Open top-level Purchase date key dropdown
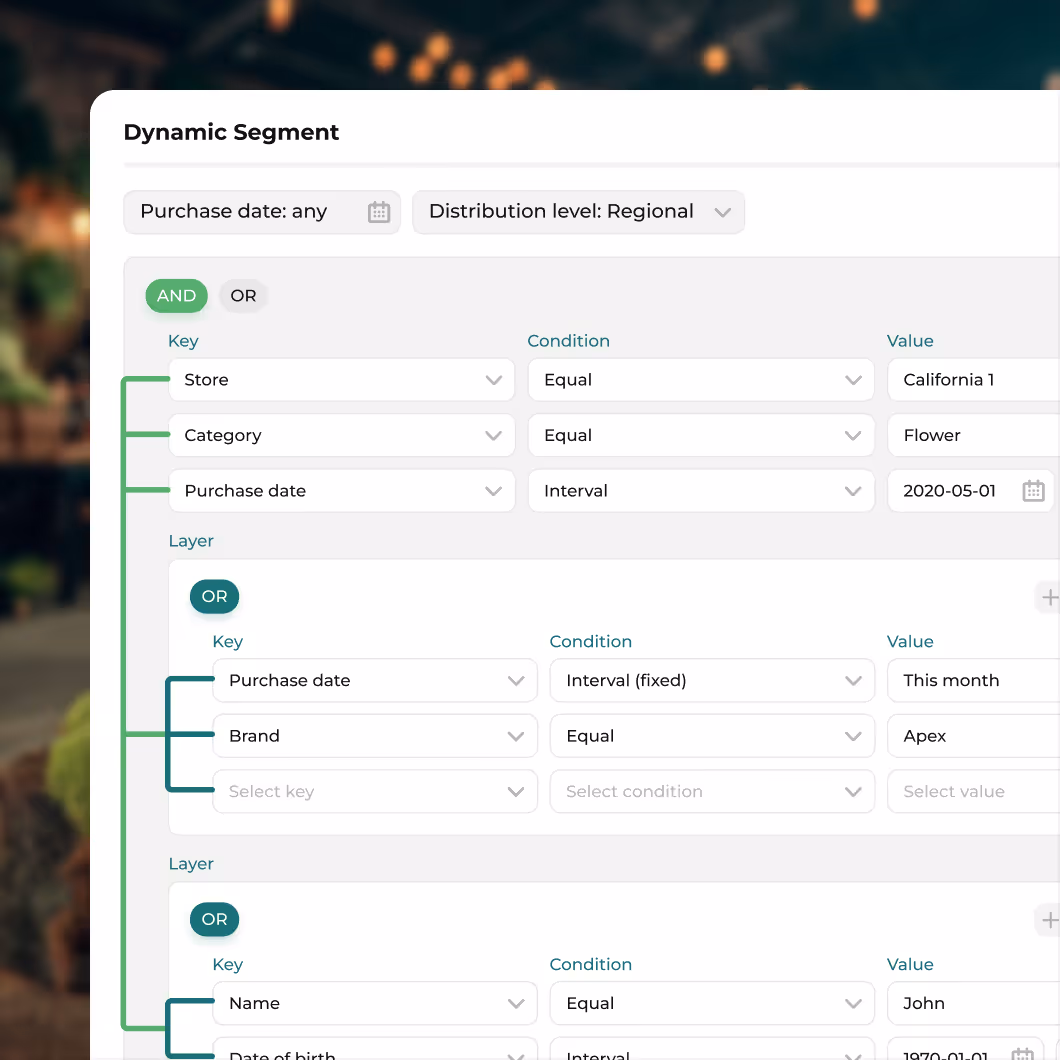The height and width of the screenshot is (1060, 1060). 341,491
